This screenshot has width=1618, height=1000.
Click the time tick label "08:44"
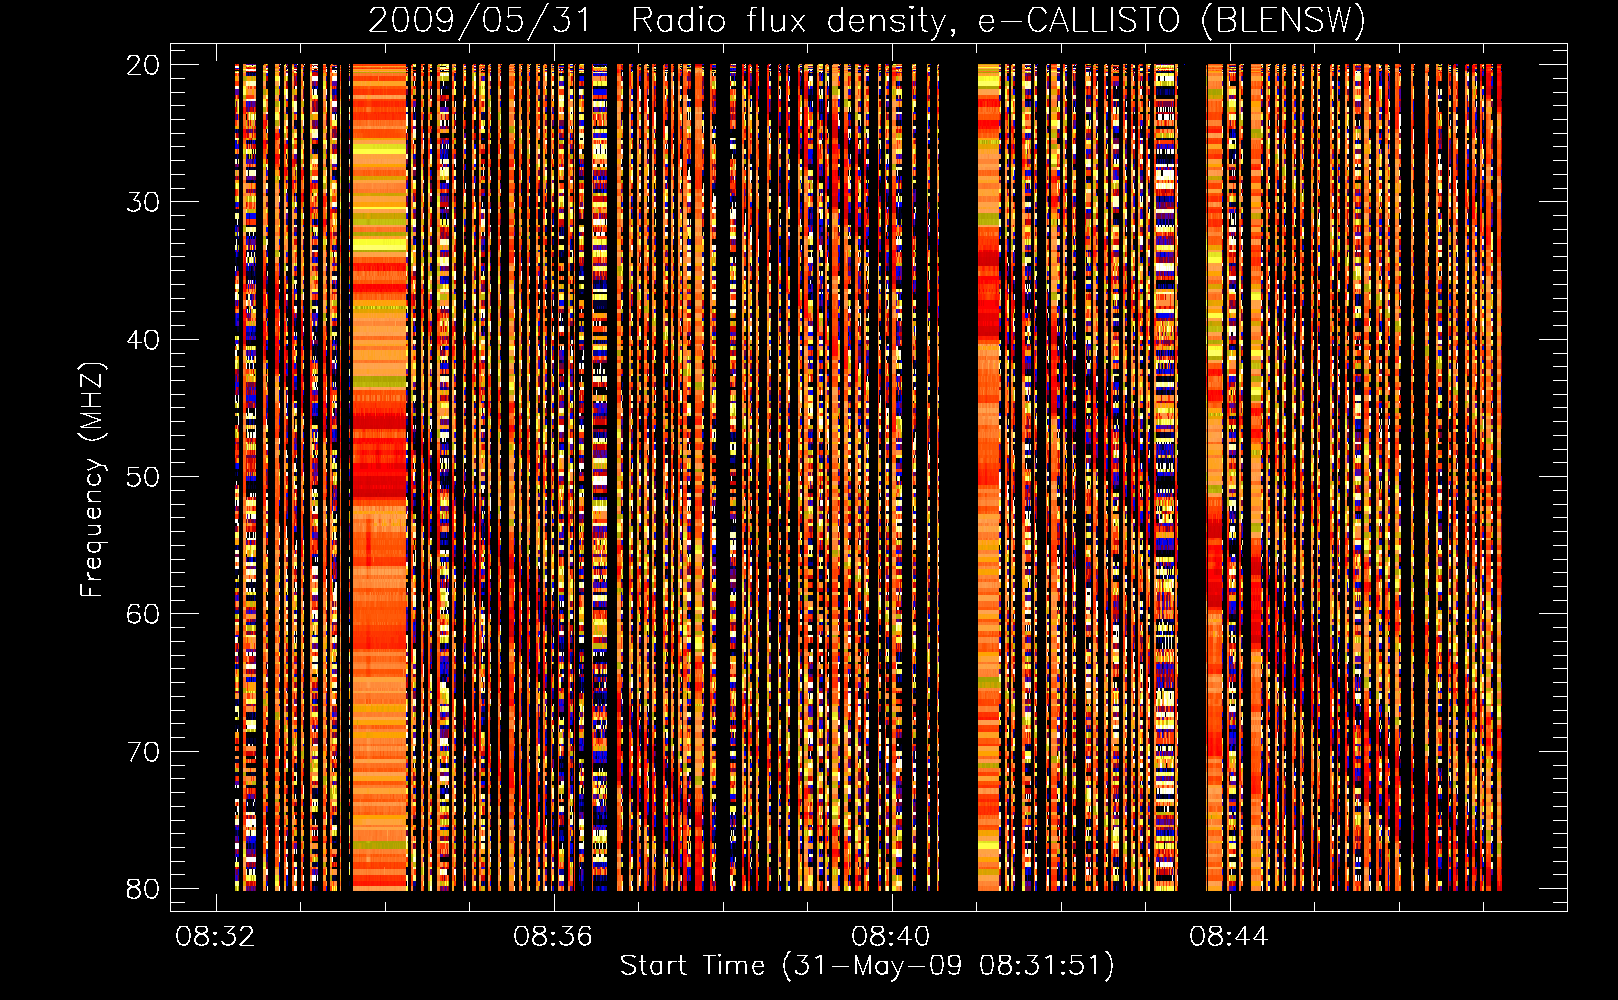pyautogui.click(x=1229, y=937)
